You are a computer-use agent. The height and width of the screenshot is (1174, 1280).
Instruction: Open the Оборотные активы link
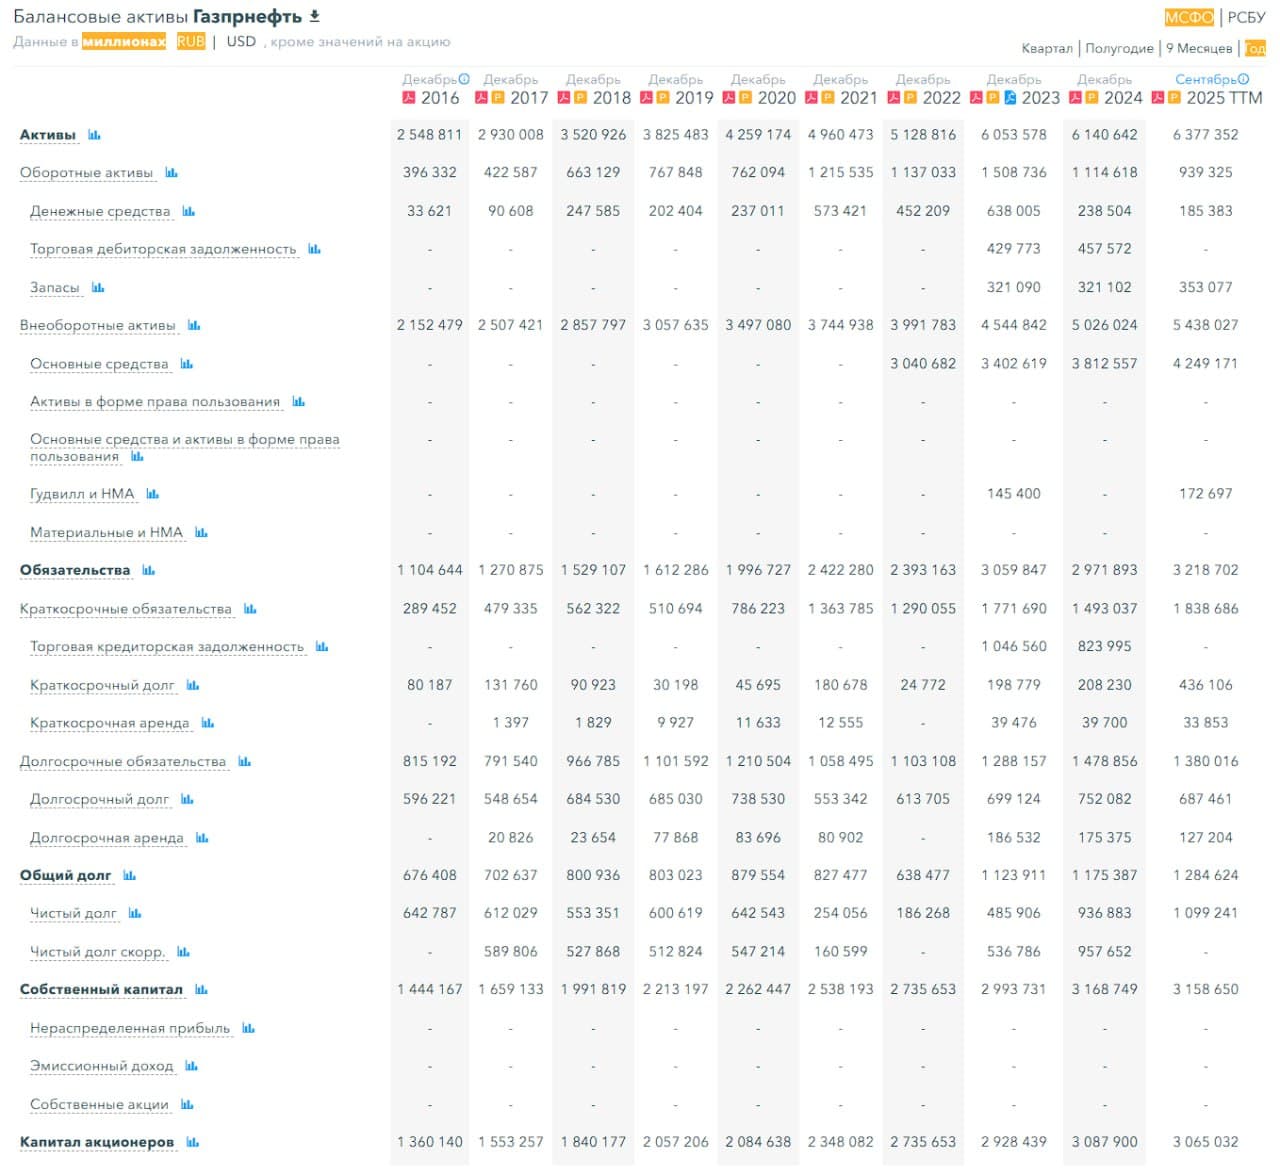(x=86, y=173)
